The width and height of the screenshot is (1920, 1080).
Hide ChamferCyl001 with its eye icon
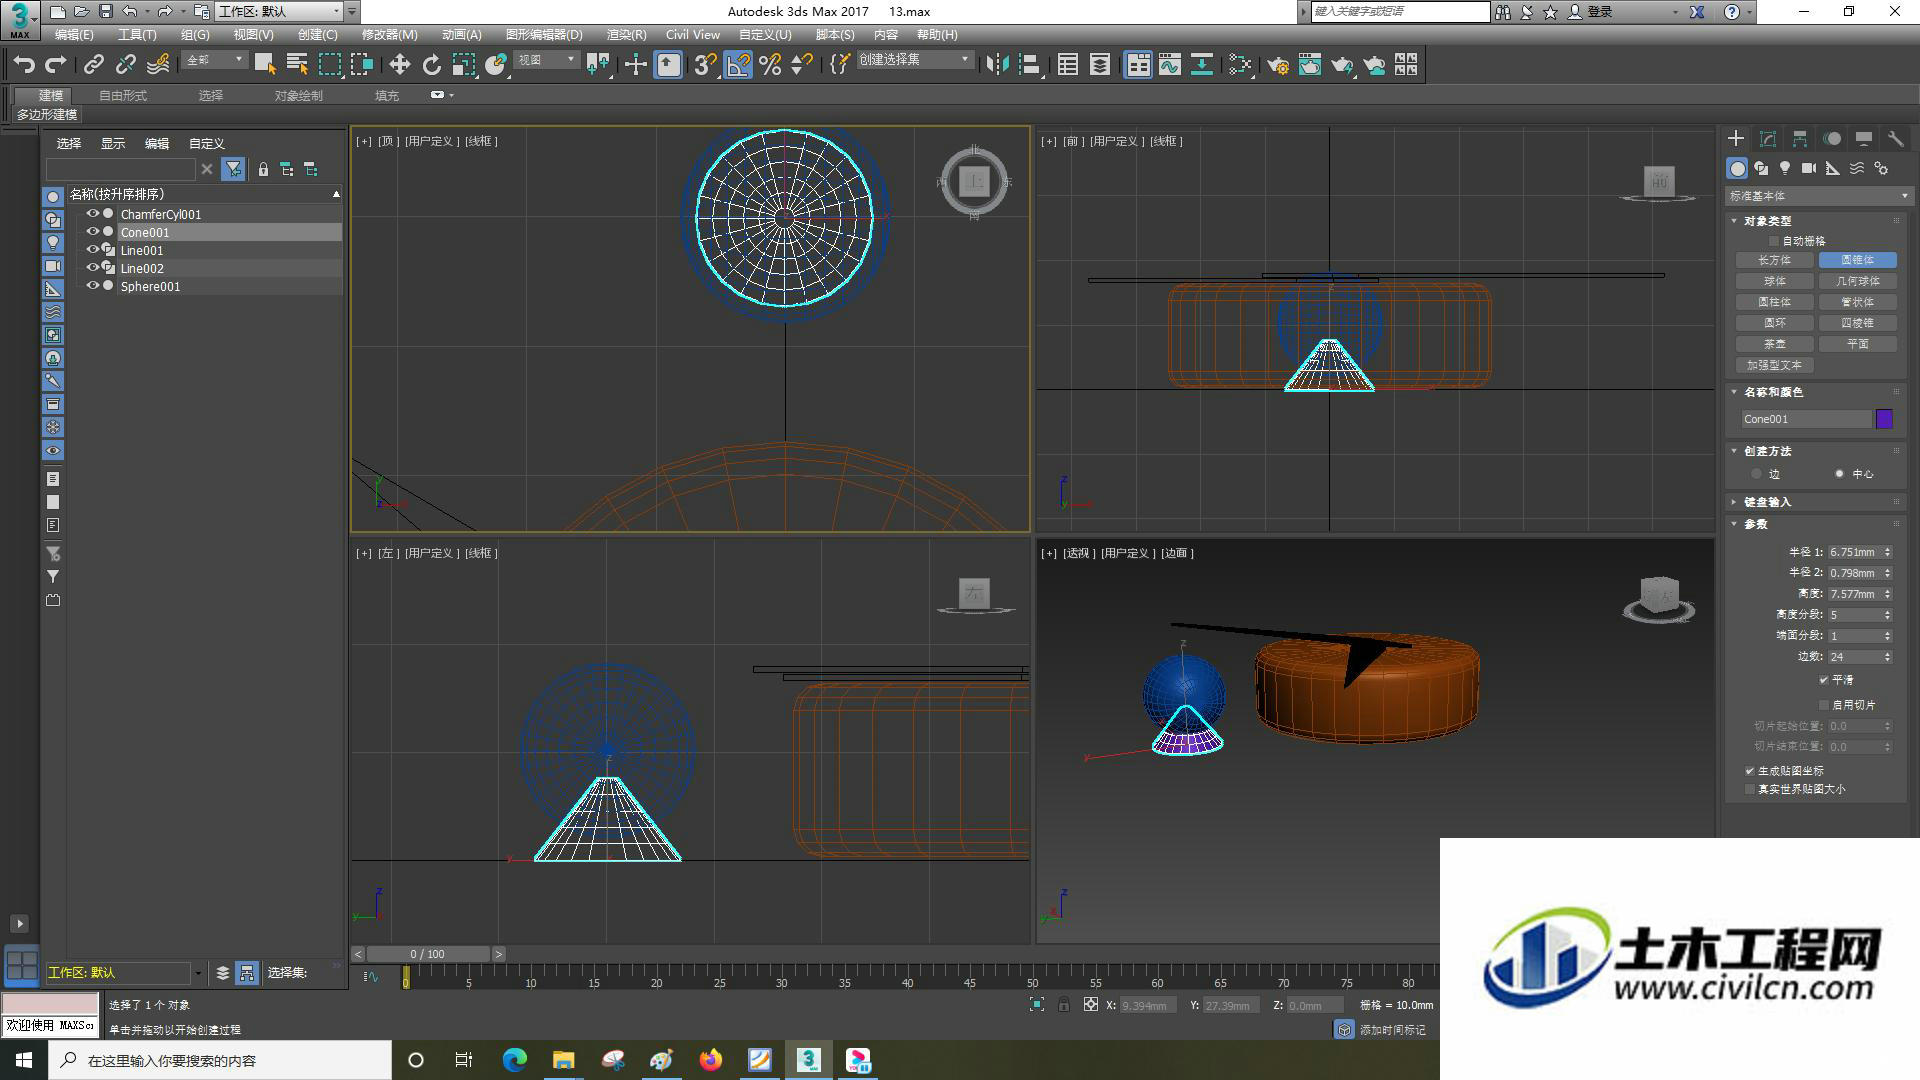(93, 214)
